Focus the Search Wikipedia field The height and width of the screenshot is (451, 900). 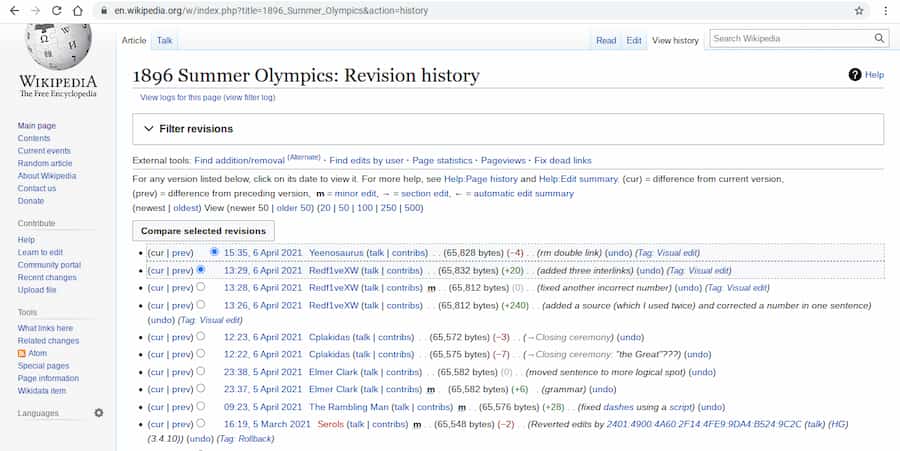(792, 38)
